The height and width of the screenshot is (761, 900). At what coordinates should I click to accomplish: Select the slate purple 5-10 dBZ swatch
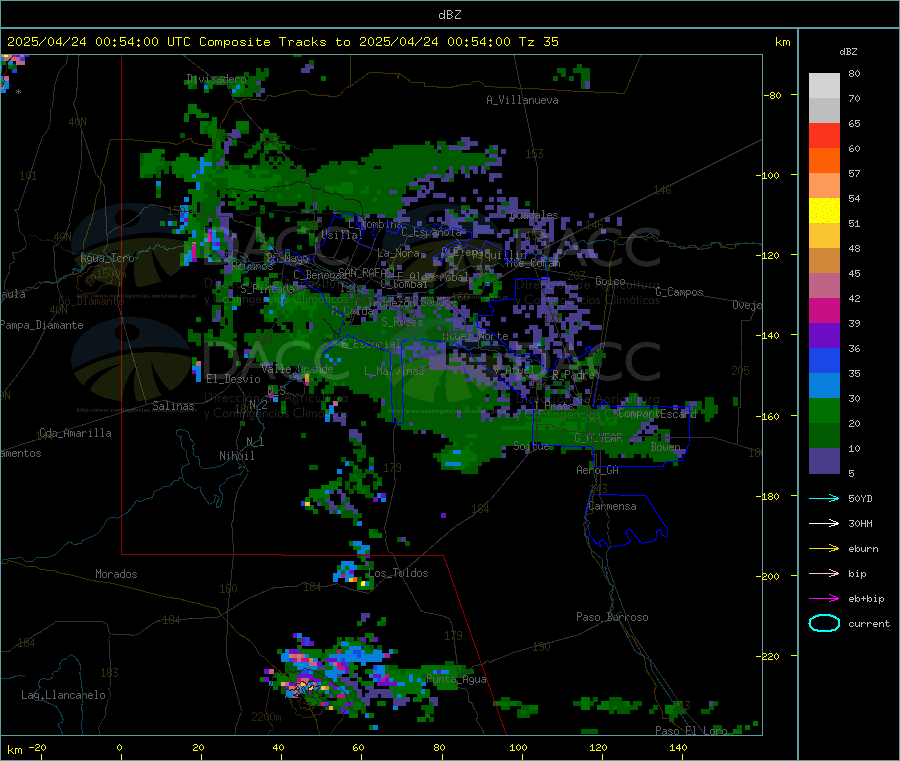(x=824, y=461)
